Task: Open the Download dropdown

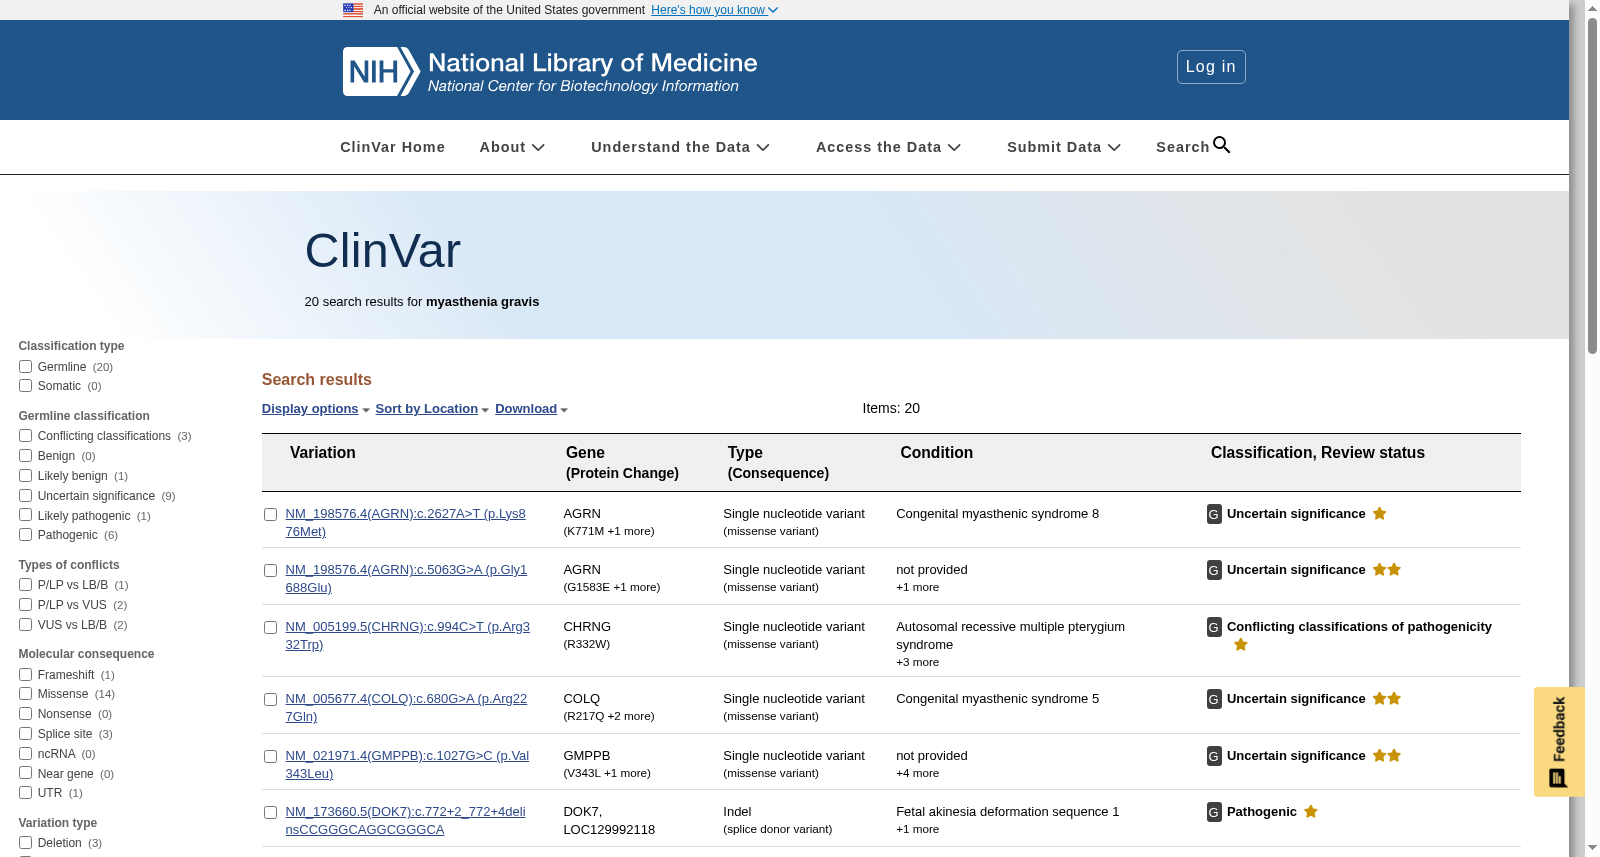Action: tap(531, 409)
